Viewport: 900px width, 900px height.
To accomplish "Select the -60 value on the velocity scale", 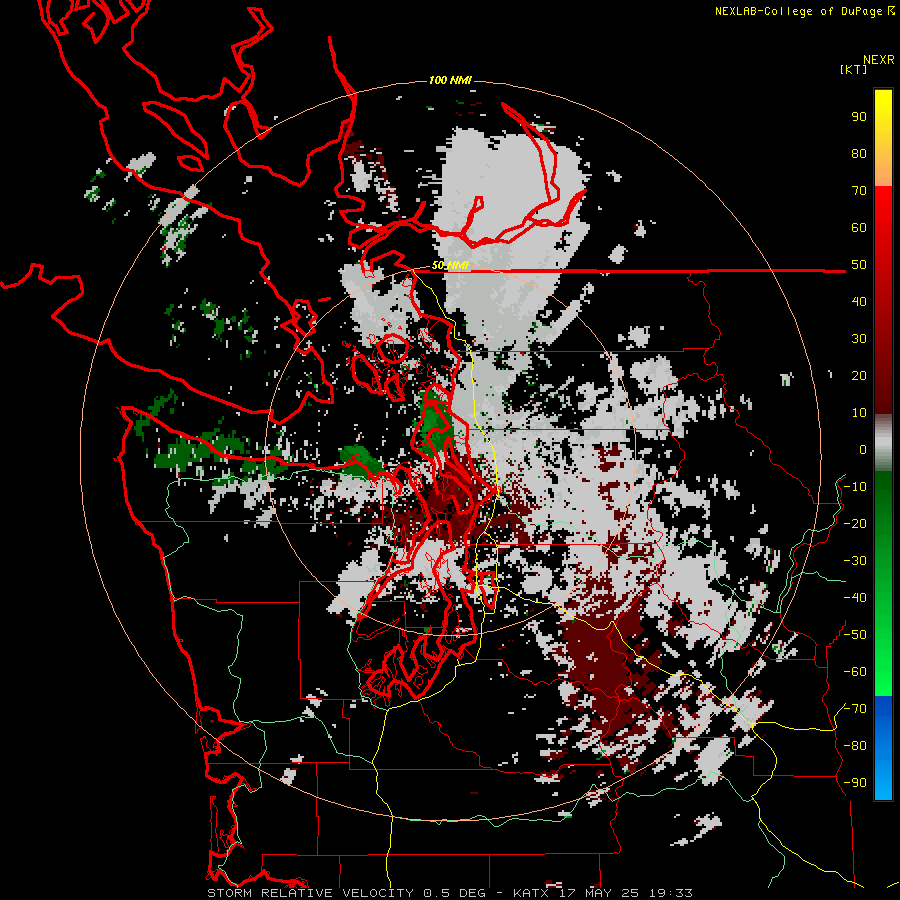I will pos(855,672).
